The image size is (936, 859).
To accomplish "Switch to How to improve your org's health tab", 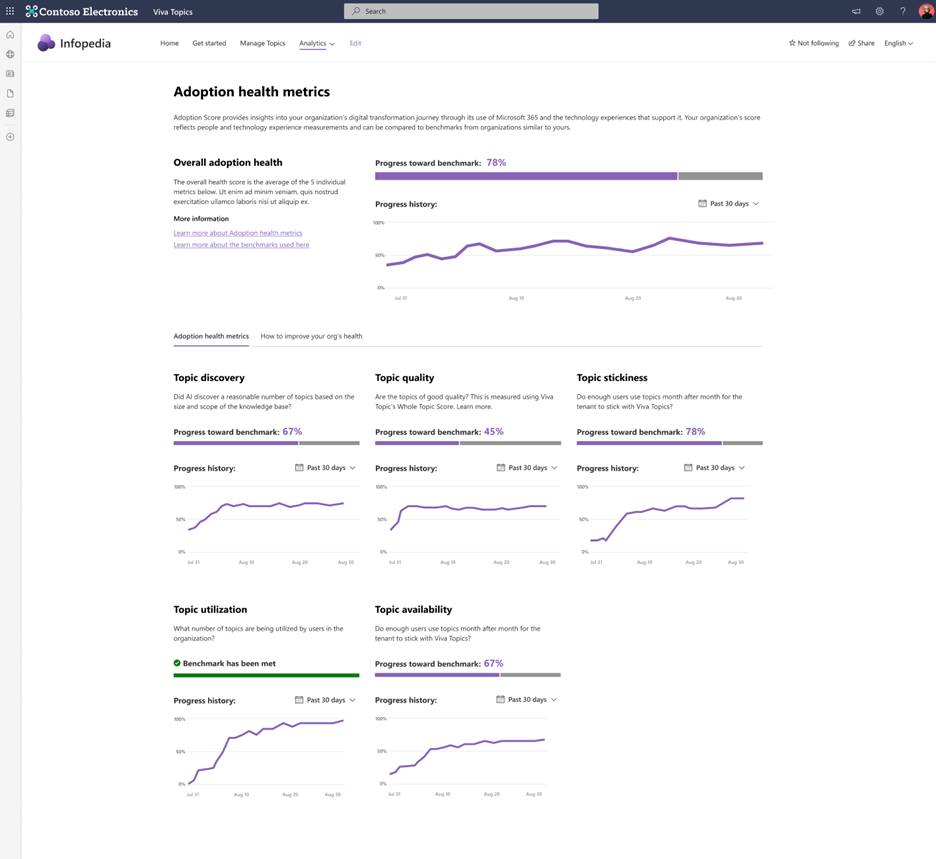I will (311, 336).
